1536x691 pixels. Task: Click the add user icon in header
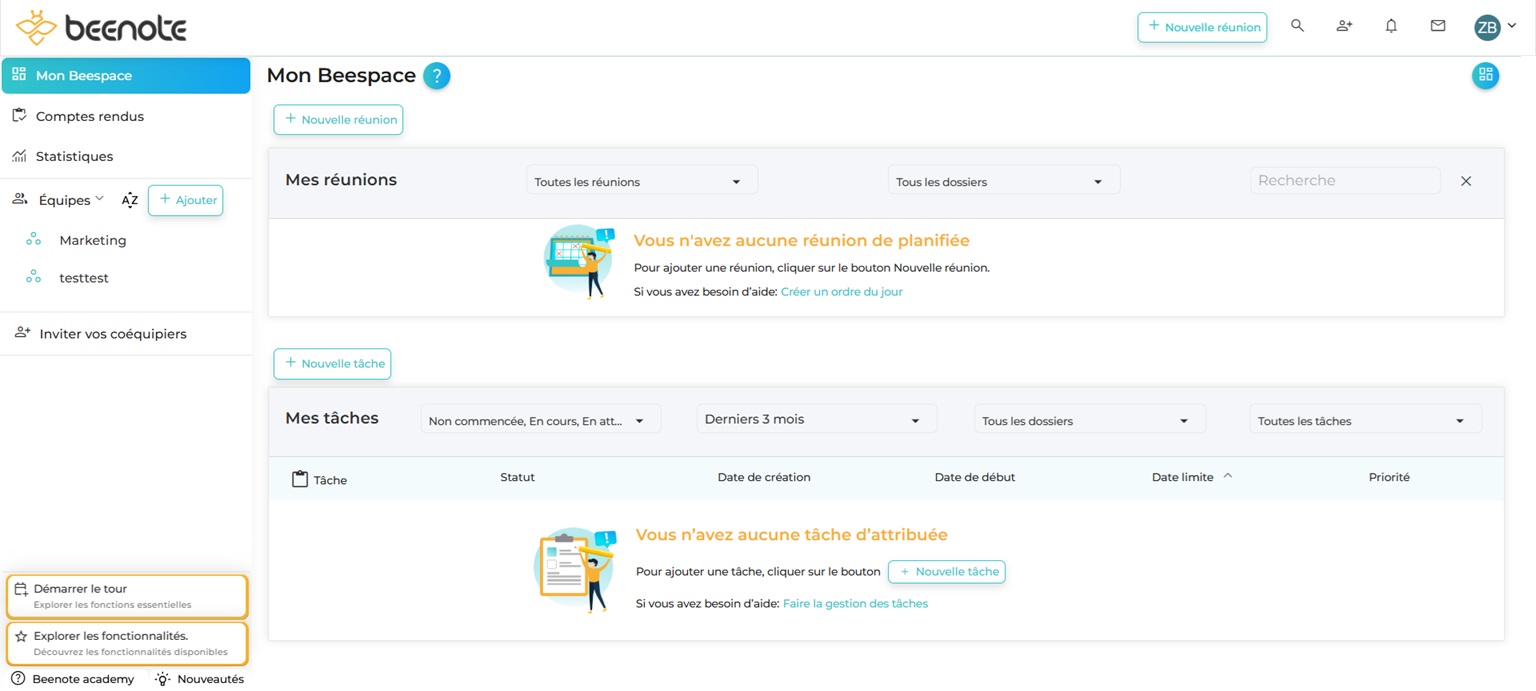click(x=1344, y=26)
